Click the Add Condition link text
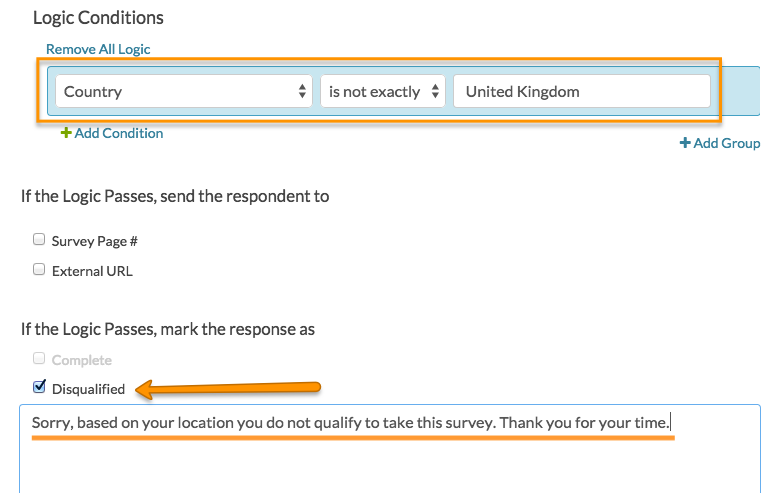 pyautogui.click(x=118, y=133)
